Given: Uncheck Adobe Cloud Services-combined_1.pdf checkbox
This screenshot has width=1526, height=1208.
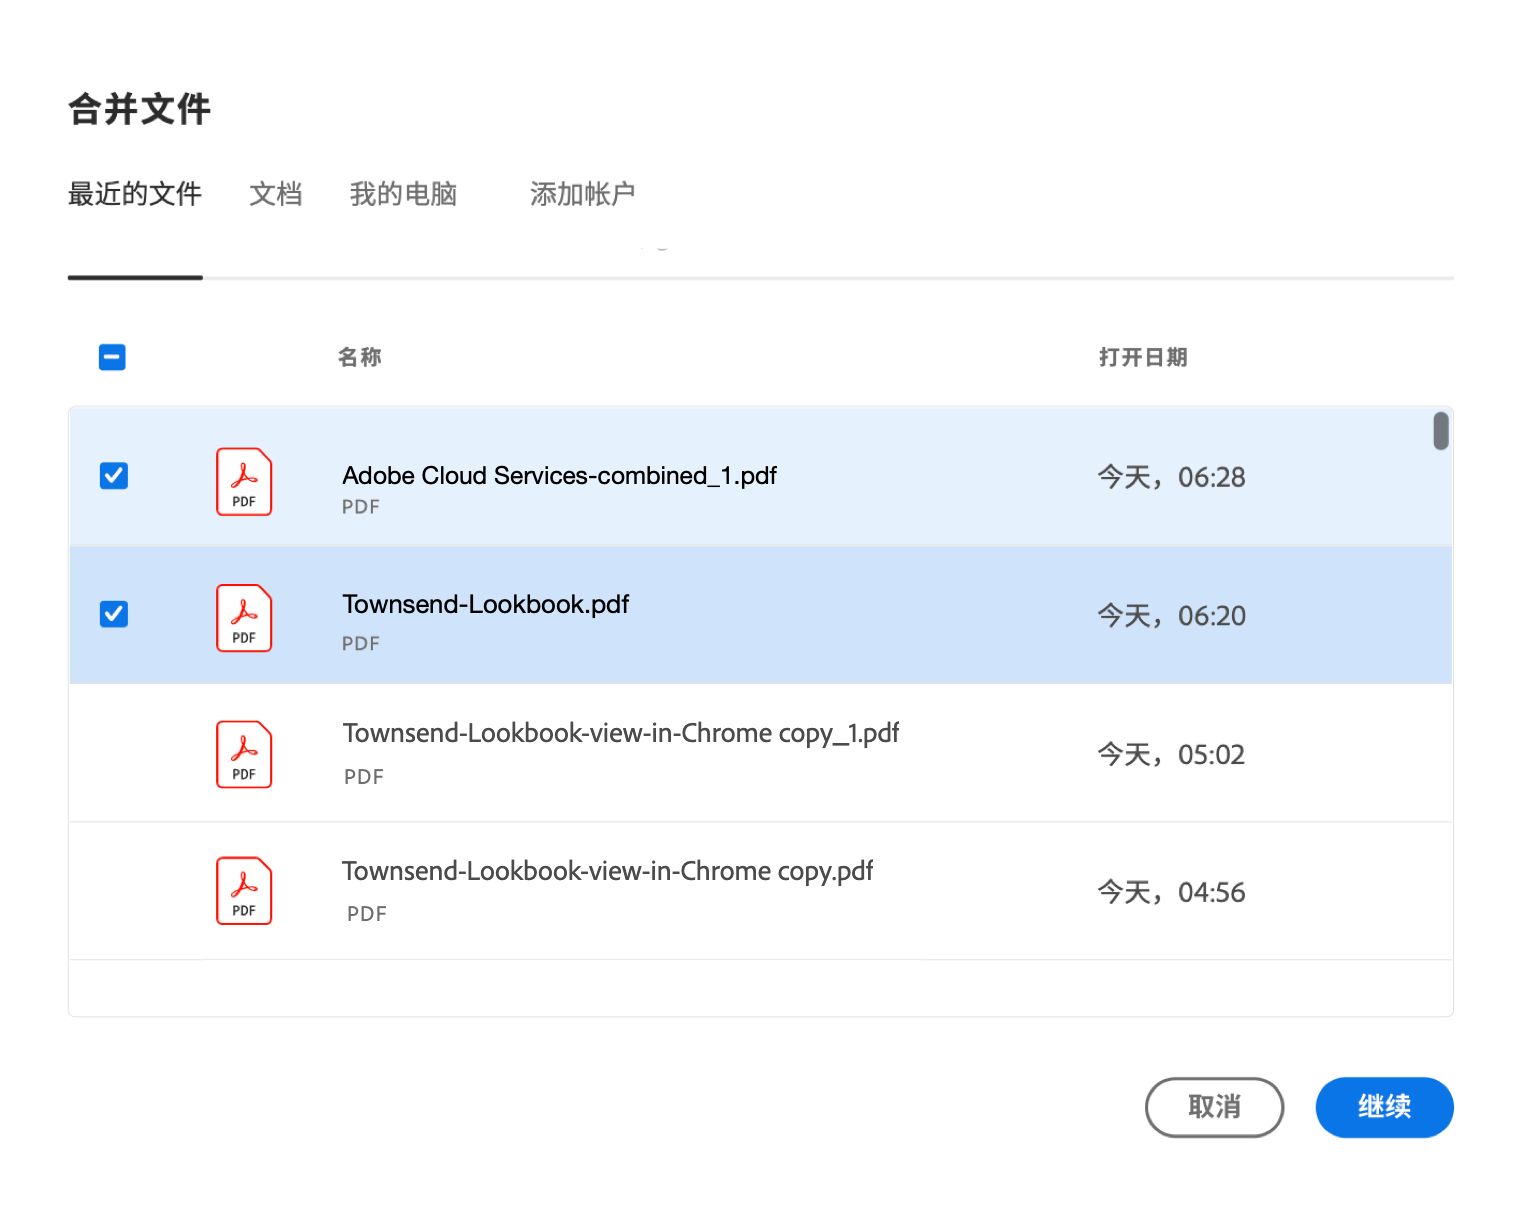Looking at the screenshot, I should coord(114,476).
